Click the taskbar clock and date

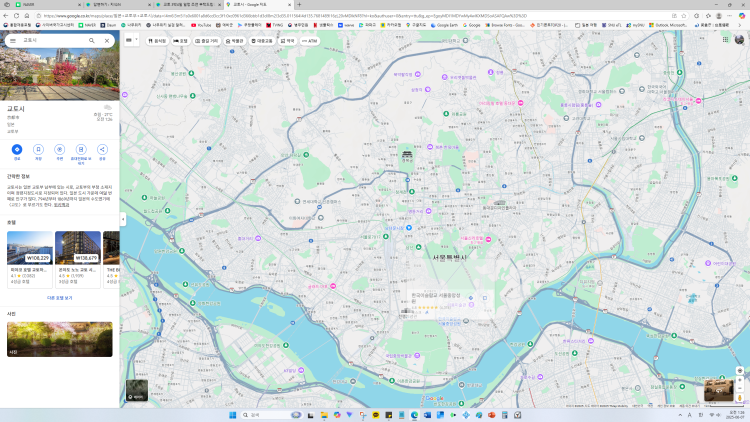click(x=737, y=415)
